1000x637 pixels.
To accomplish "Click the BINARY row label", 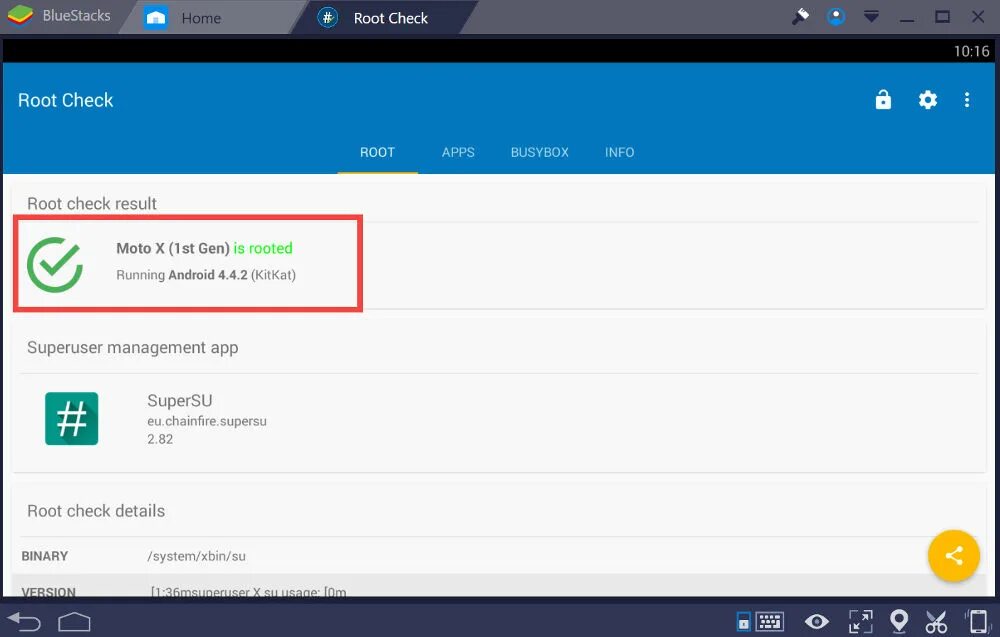I will pyautogui.click(x=45, y=556).
